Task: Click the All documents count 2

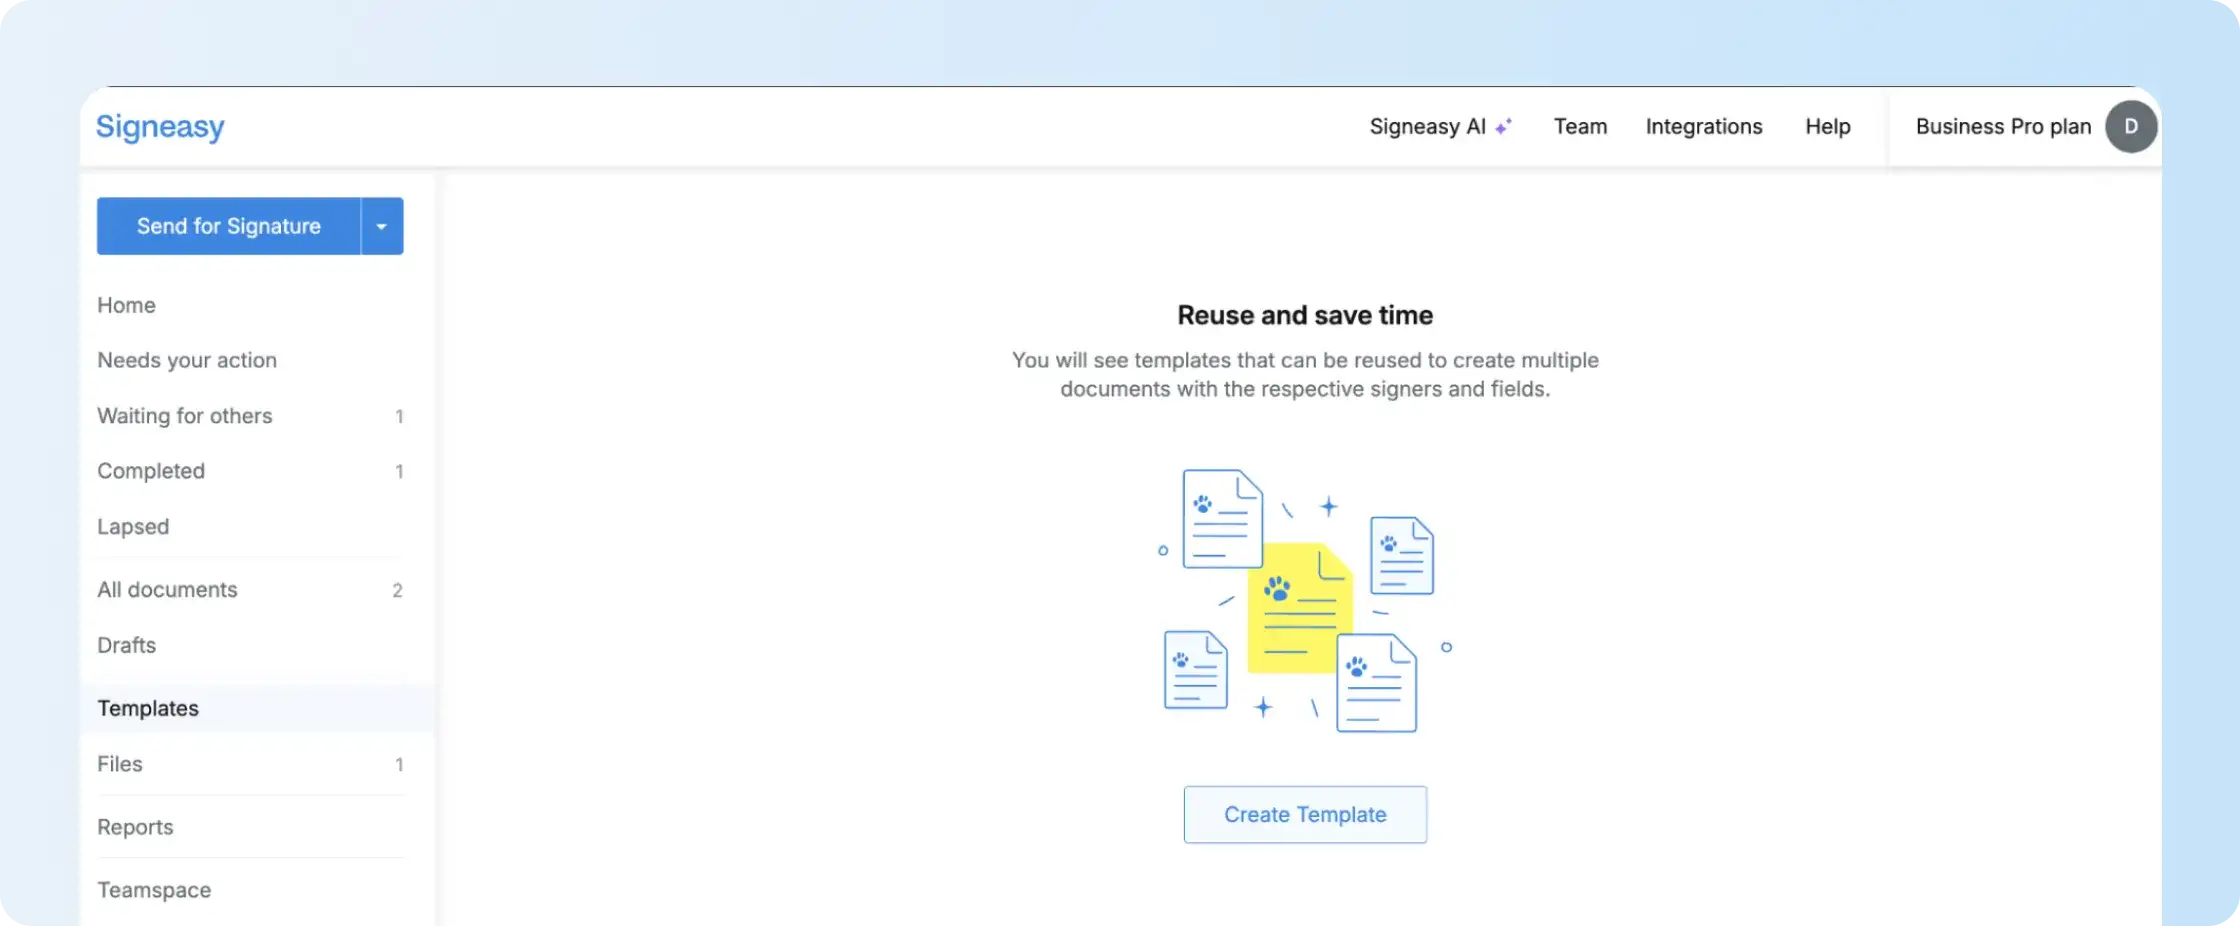Action: pos(397,590)
